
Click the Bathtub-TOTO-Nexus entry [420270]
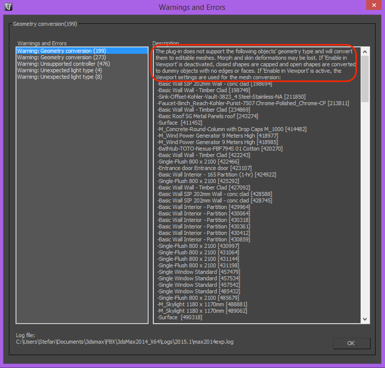[220, 149]
